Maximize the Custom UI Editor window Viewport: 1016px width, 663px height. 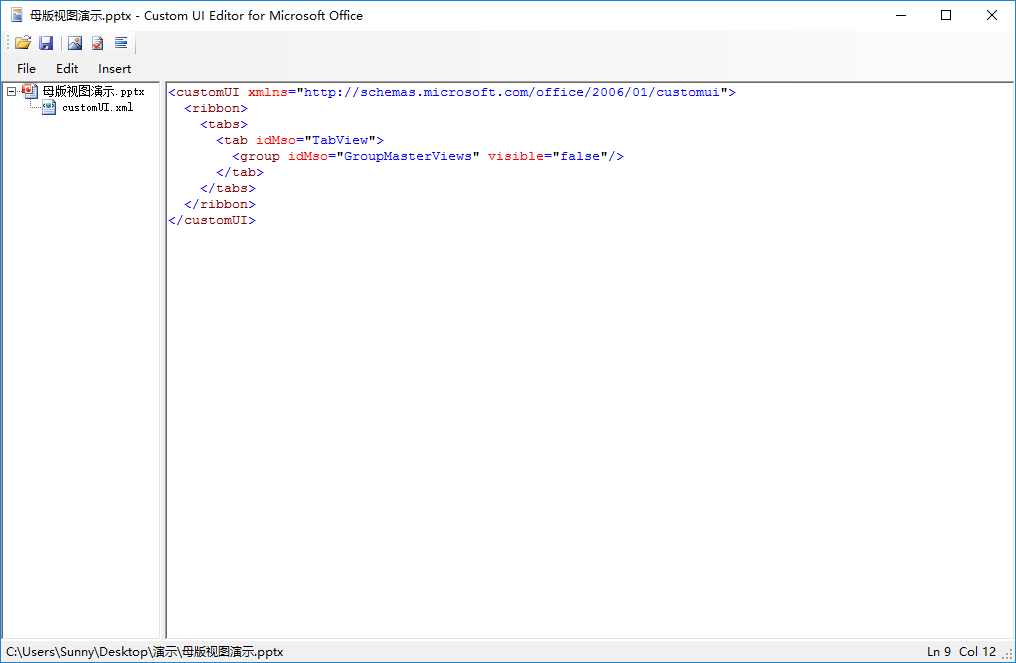tap(946, 15)
